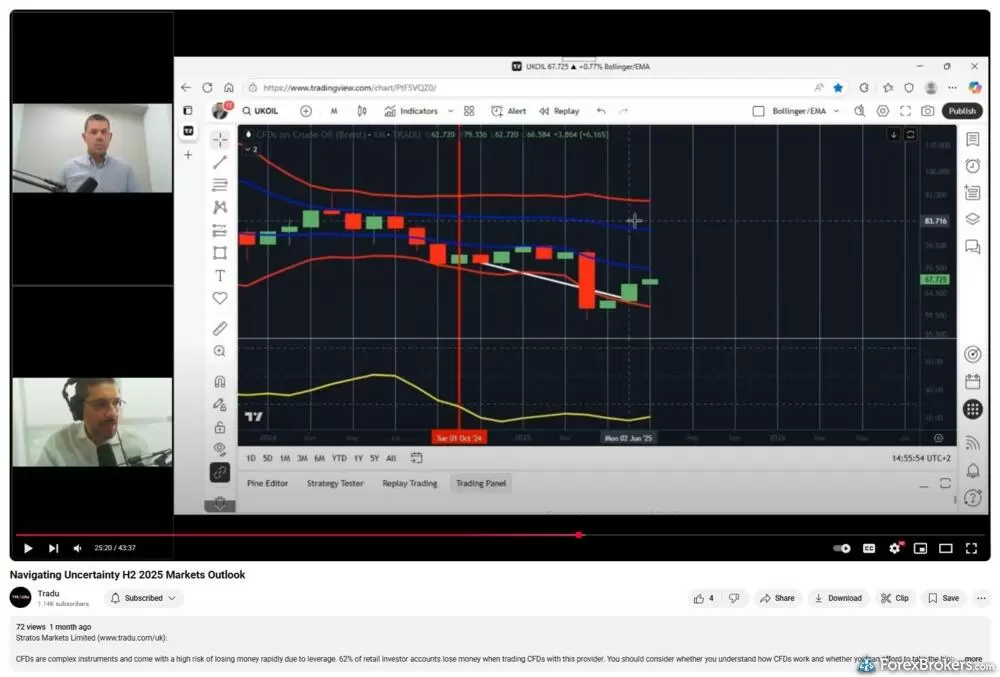Select the 6M date range

click(x=320, y=458)
